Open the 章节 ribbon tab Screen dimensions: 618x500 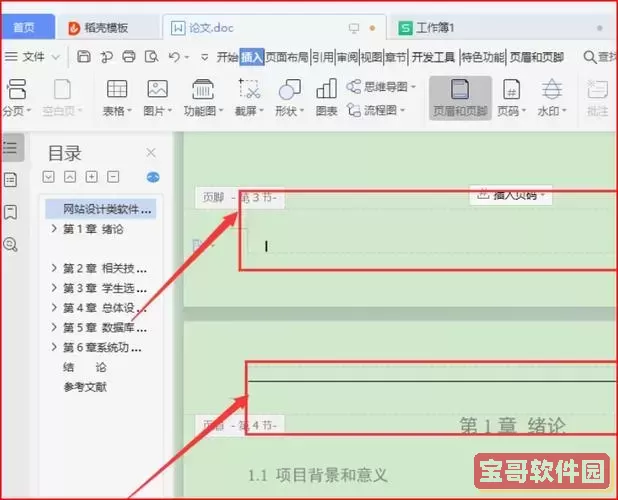pyautogui.click(x=396, y=58)
